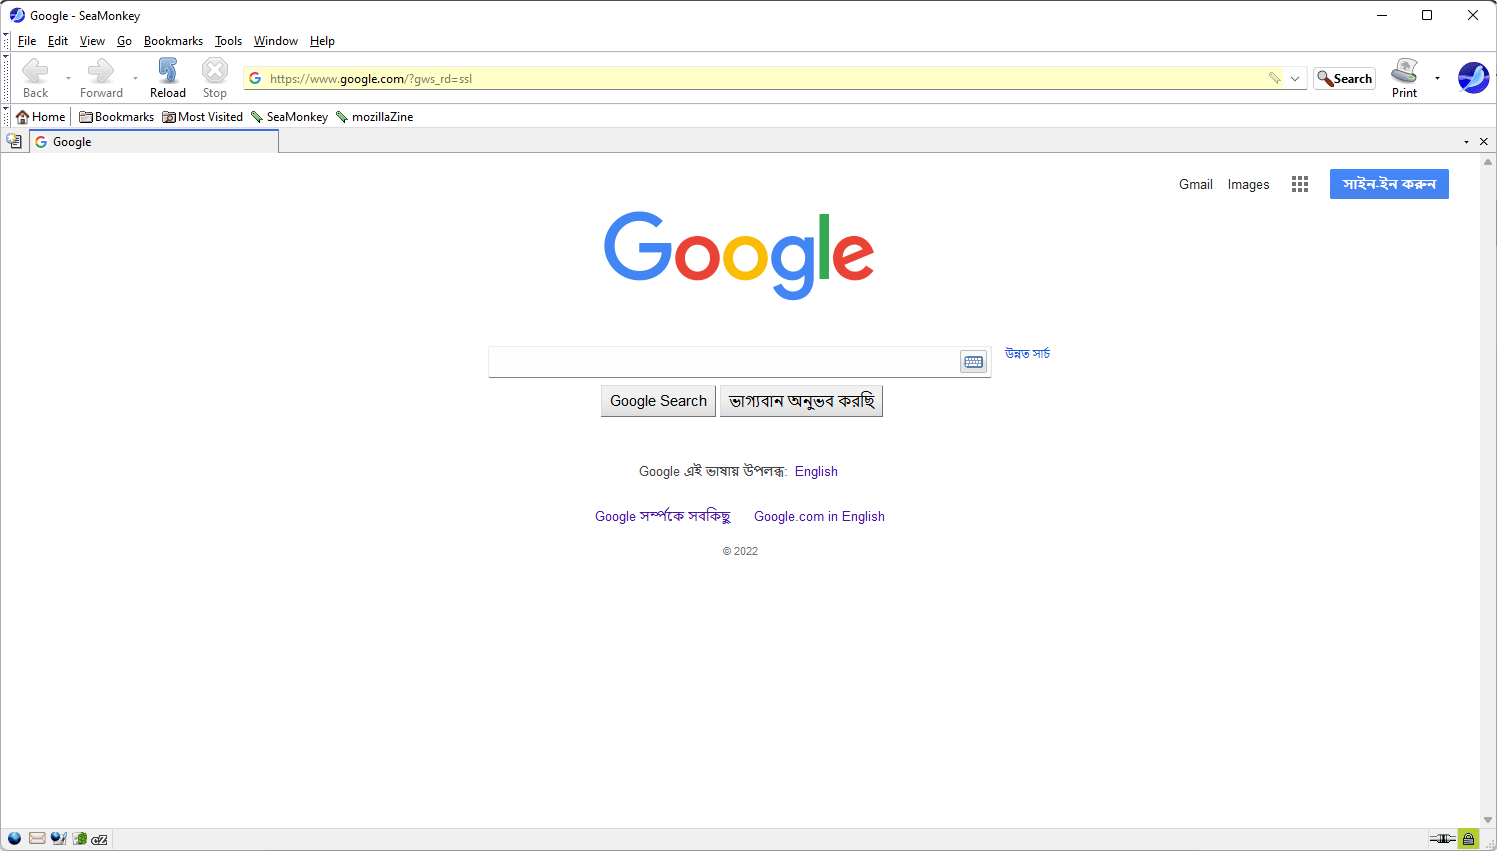The height and width of the screenshot is (851, 1497).
Task: Click the Stop loading button
Action: click(x=215, y=78)
